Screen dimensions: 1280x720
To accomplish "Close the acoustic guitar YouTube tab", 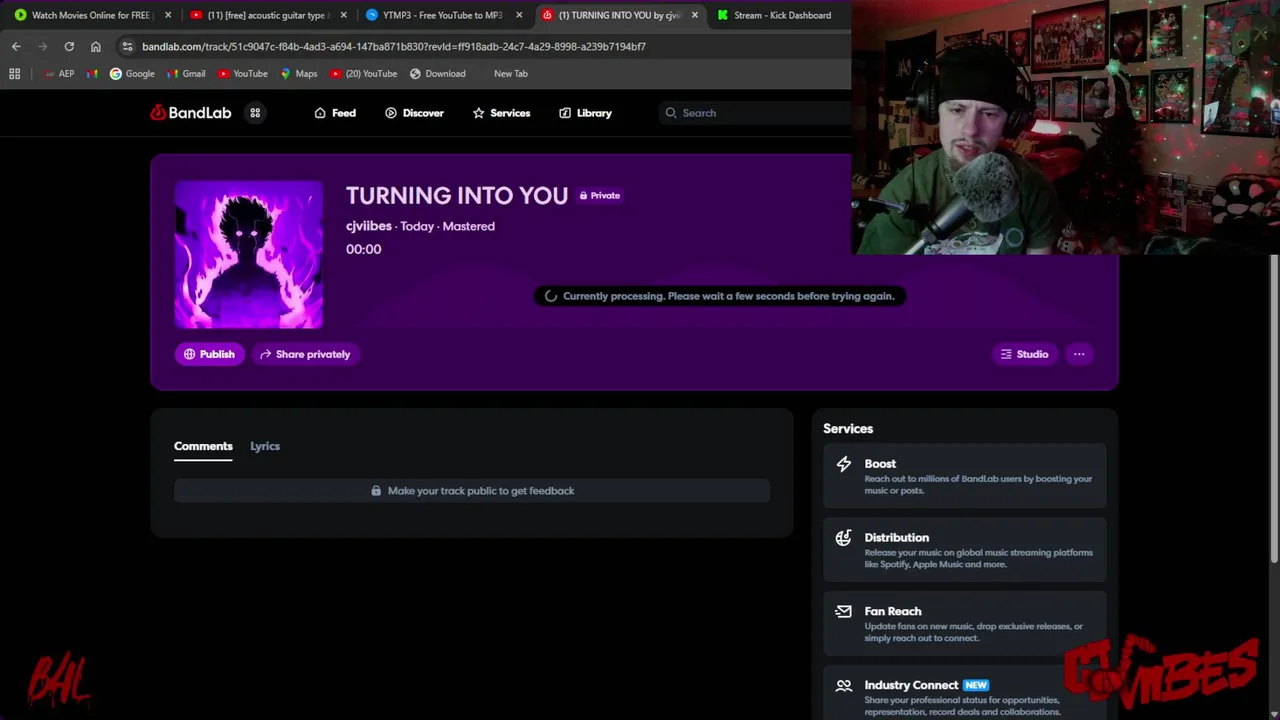I will 343,15.
